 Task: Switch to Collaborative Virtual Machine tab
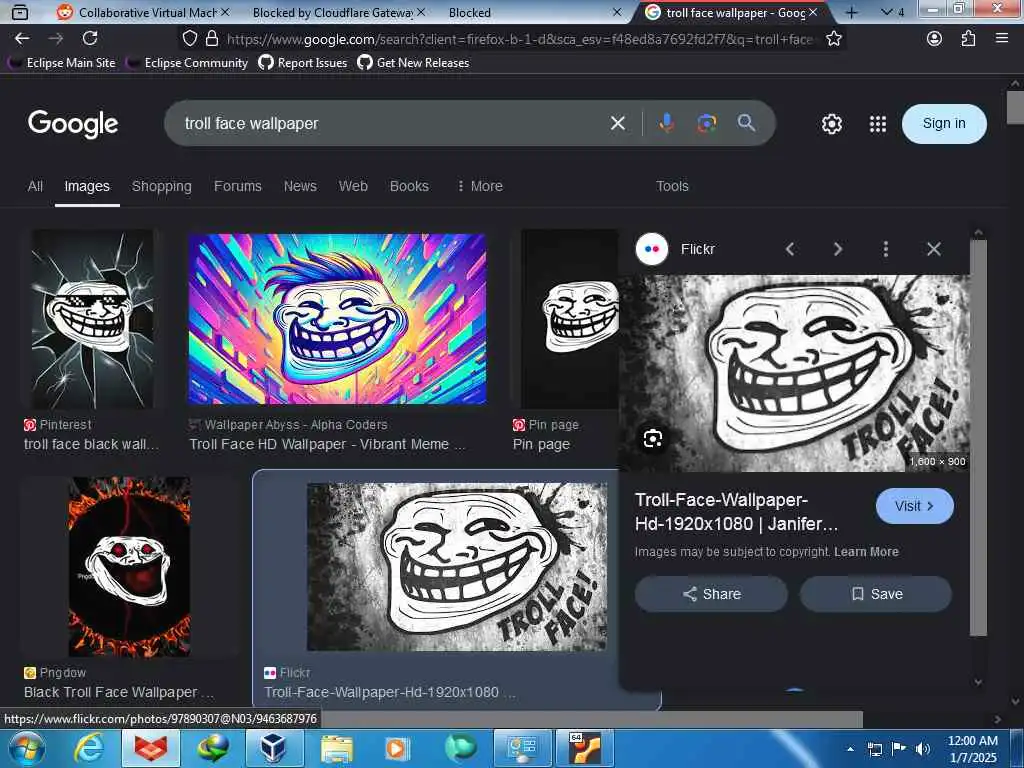point(140,12)
